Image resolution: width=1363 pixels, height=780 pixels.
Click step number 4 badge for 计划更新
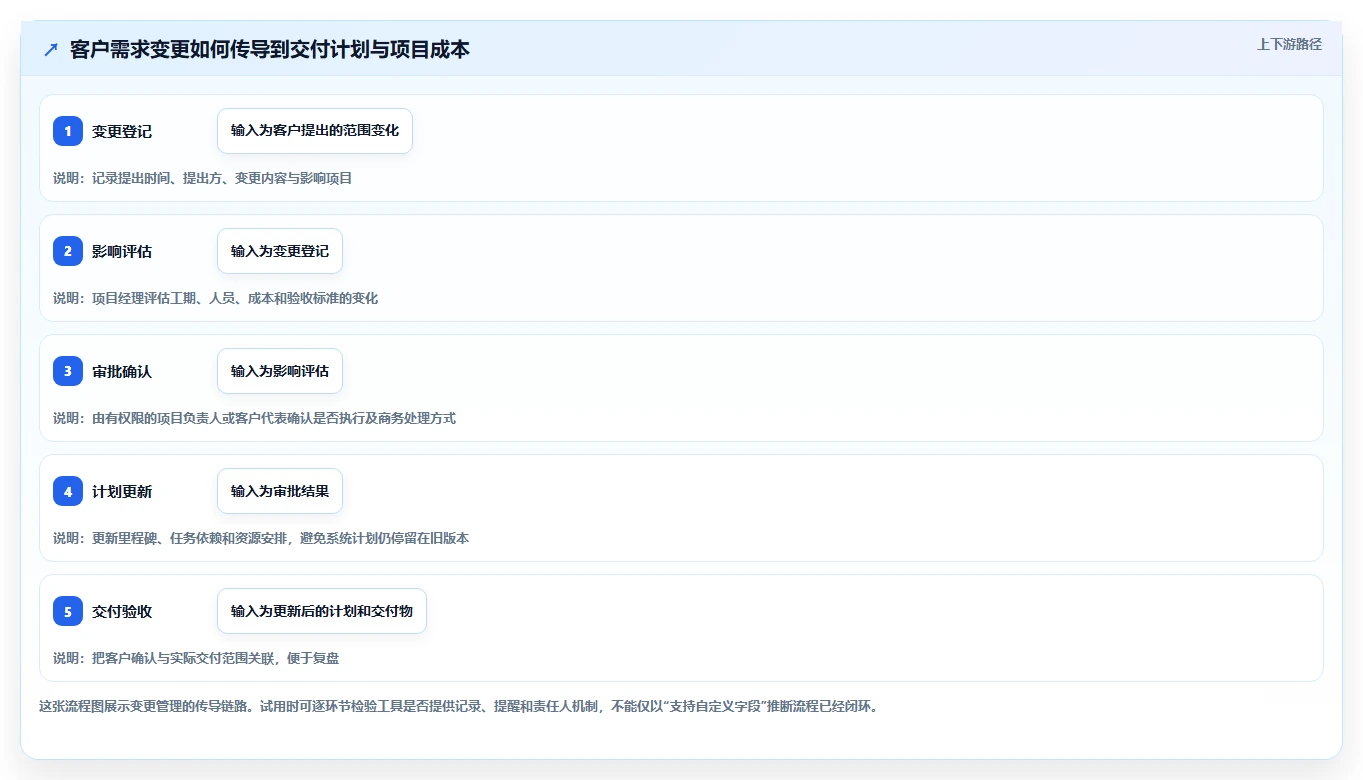click(x=68, y=491)
